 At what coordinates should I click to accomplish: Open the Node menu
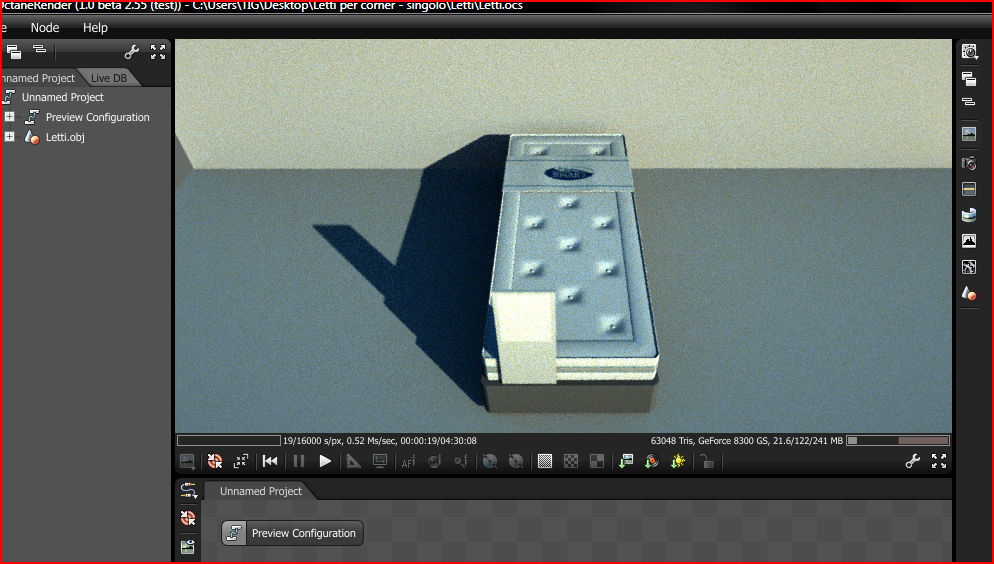pos(44,28)
